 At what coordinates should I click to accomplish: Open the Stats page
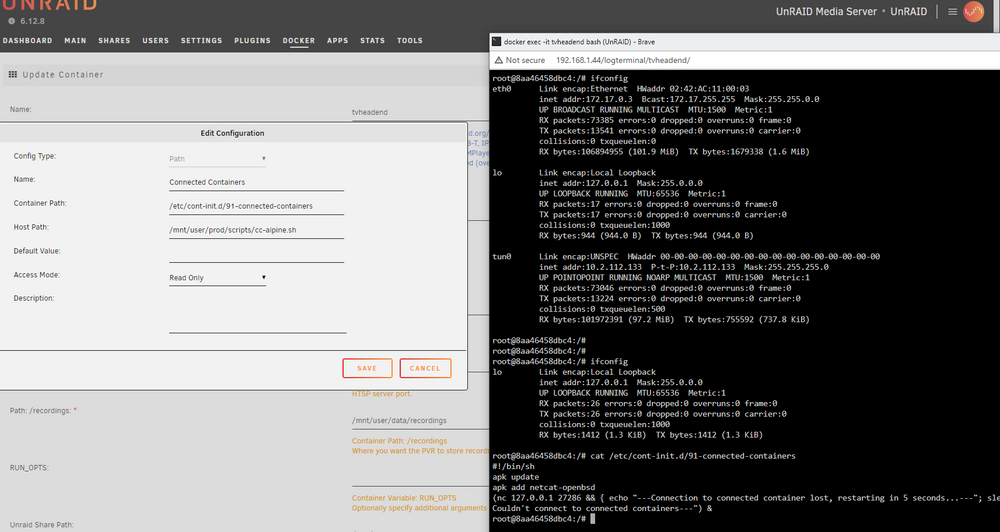click(372, 40)
